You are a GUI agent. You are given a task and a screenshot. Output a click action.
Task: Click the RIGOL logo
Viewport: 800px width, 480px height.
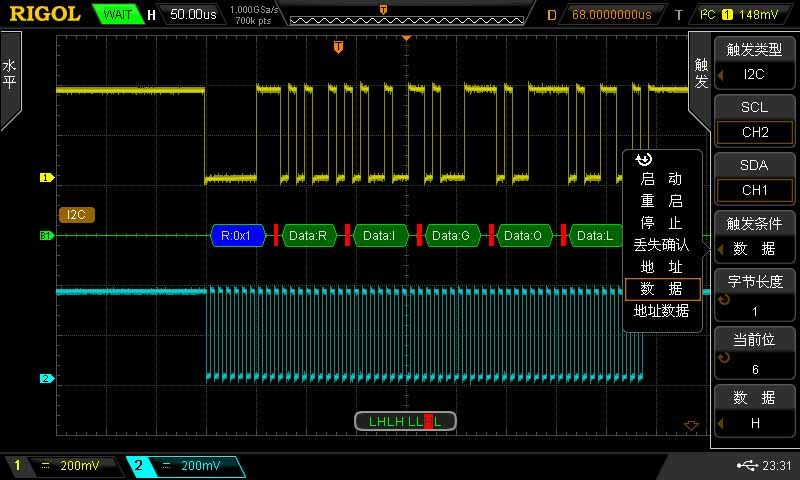[x=42, y=14]
